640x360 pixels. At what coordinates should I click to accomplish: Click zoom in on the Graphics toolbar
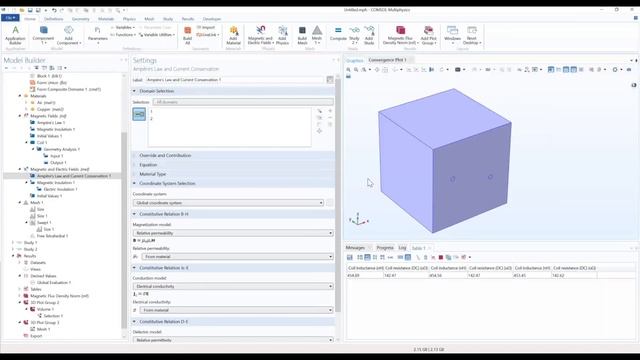coord(349,70)
